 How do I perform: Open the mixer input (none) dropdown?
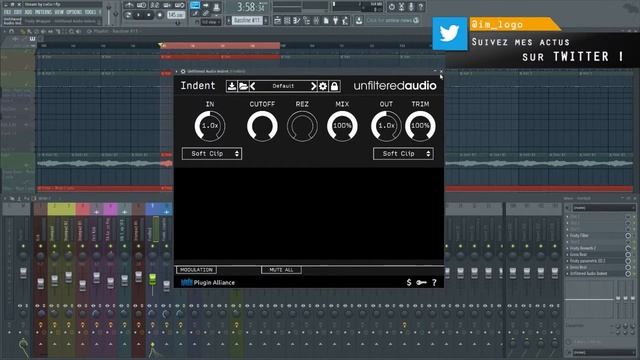(x=603, y=208)
